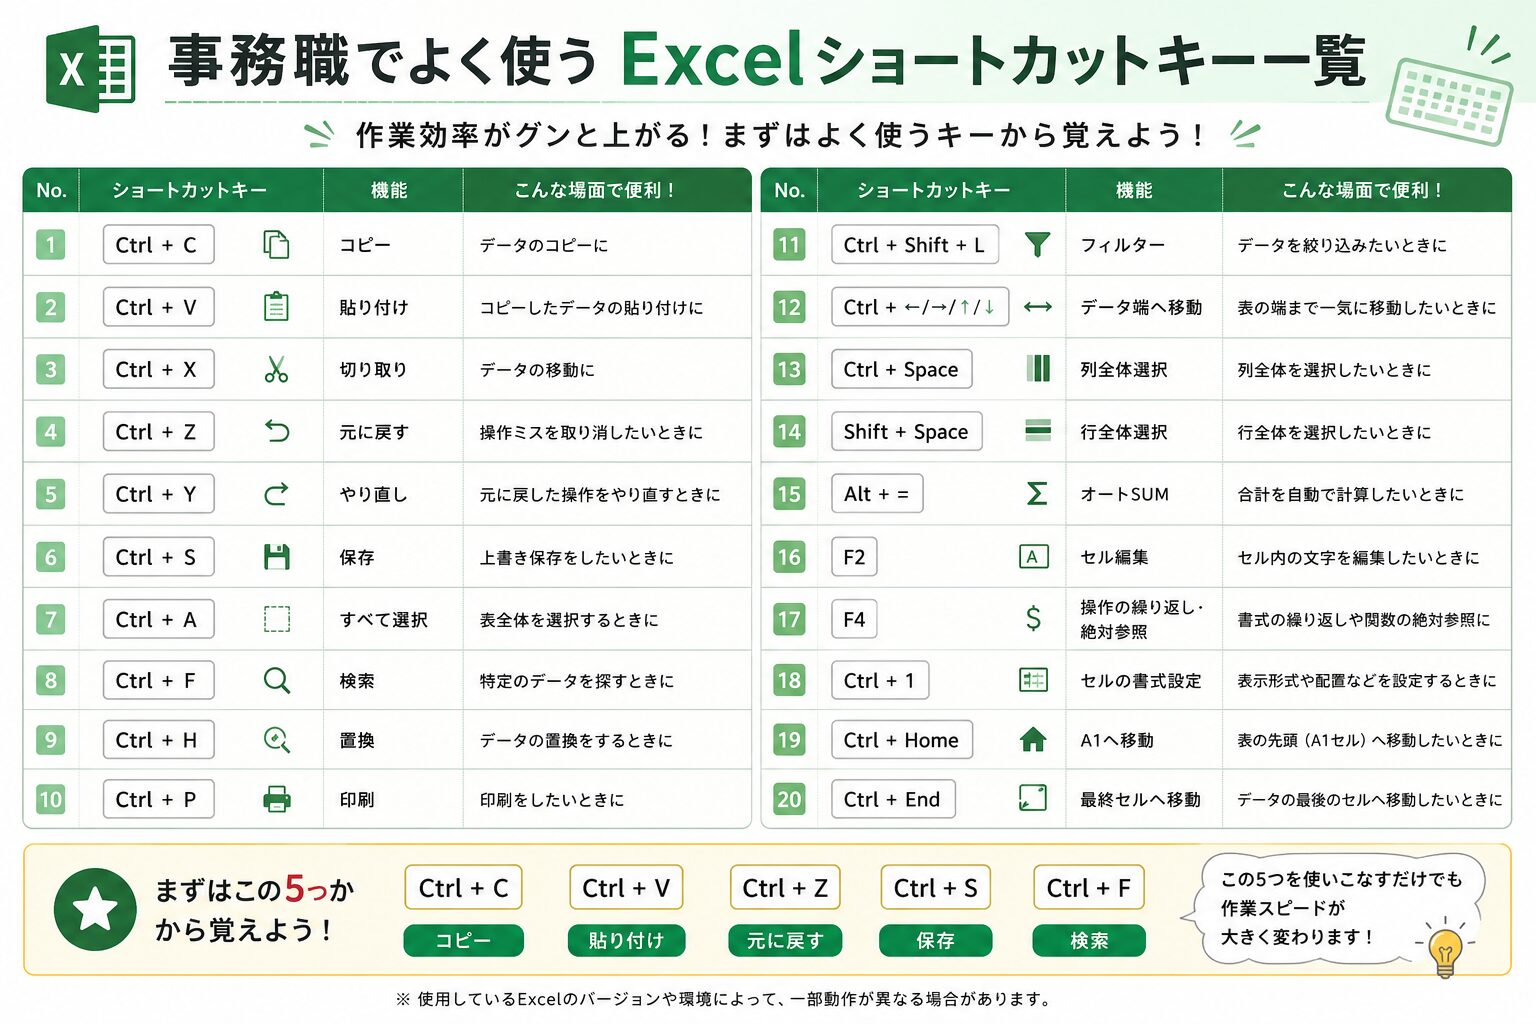Click the footnote about Excelのバージョン
This screenshot has height=1024, width=1536.
tap(723, 998)
